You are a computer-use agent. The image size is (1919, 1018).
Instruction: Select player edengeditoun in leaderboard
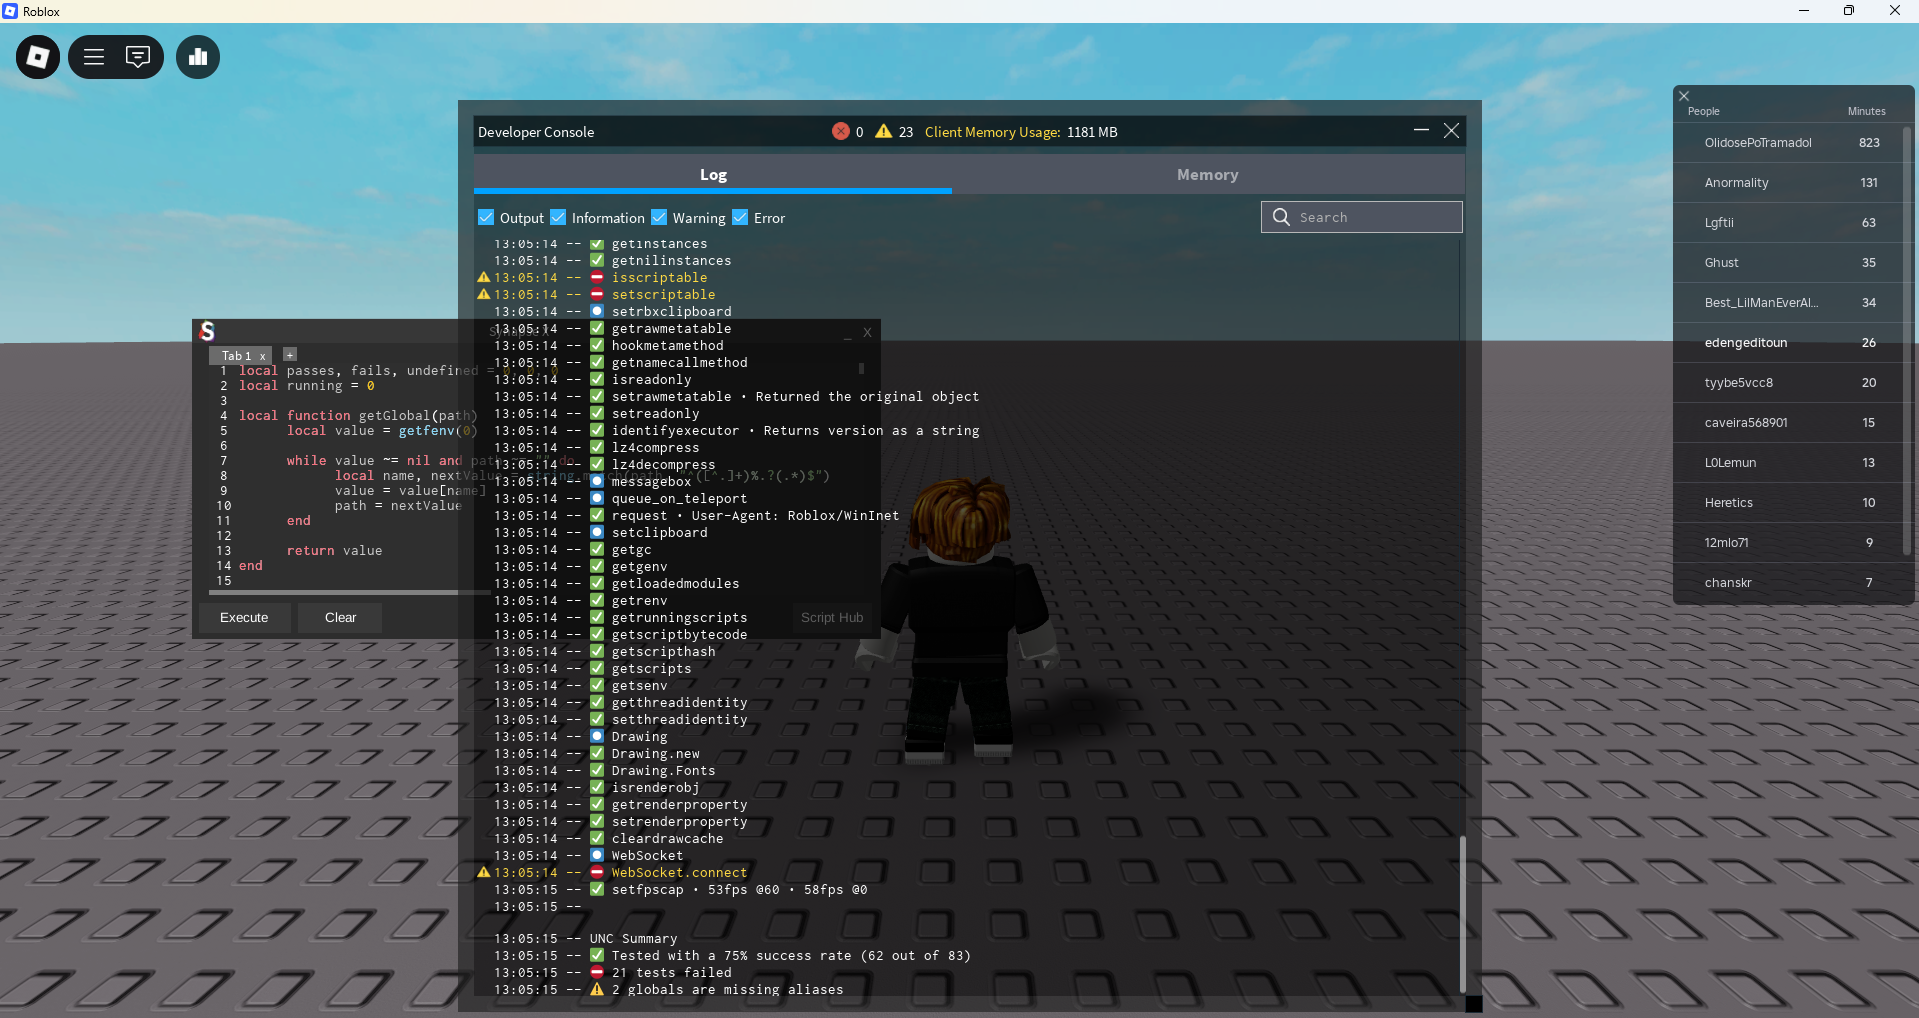[x=1788, y=342]
